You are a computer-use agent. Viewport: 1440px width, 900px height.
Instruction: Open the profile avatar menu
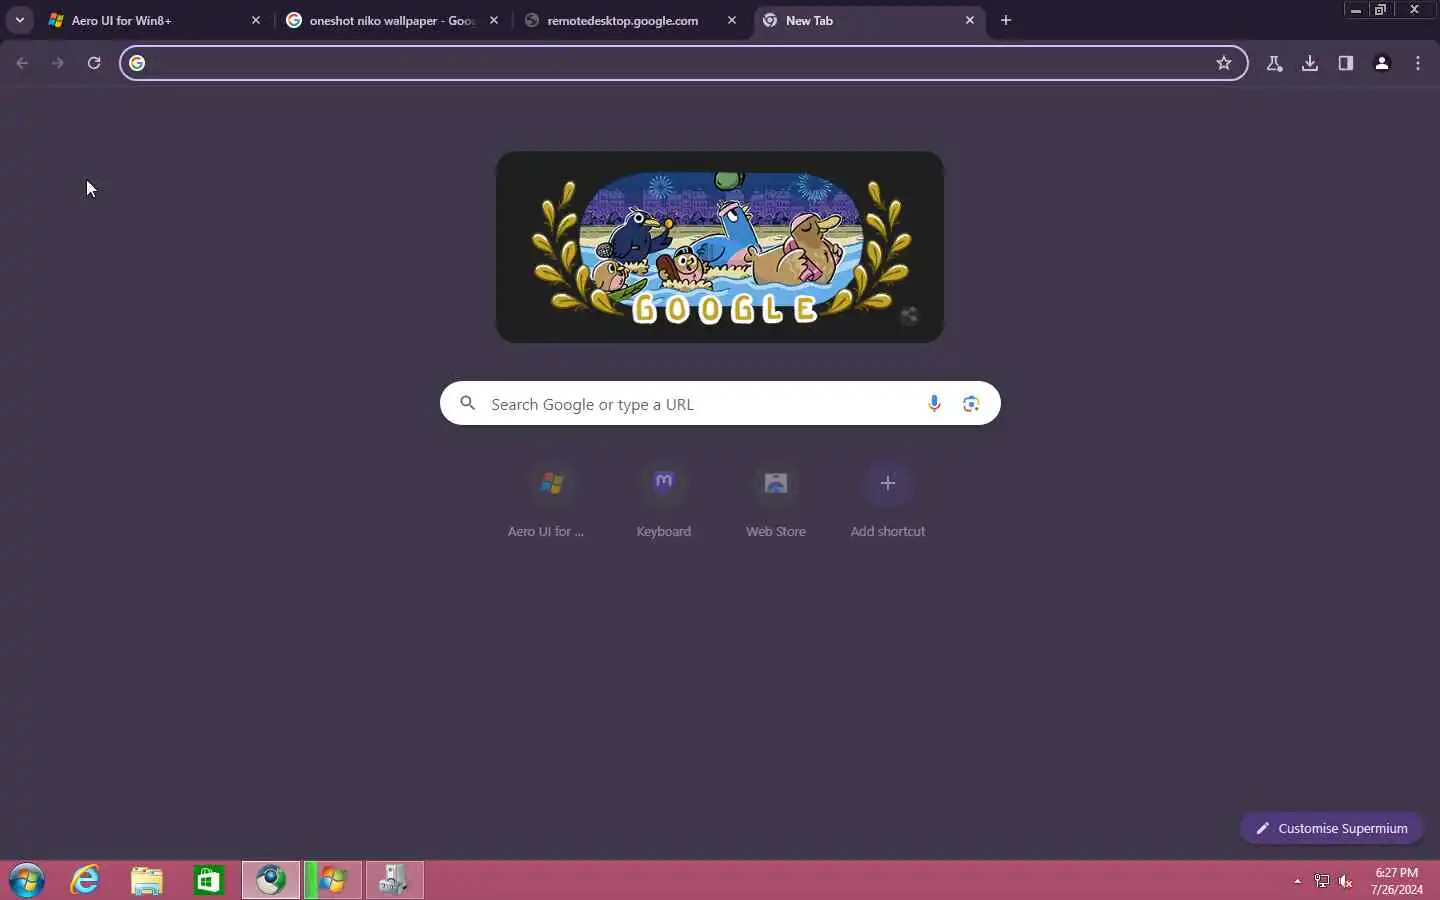(x=1382, y=63)
